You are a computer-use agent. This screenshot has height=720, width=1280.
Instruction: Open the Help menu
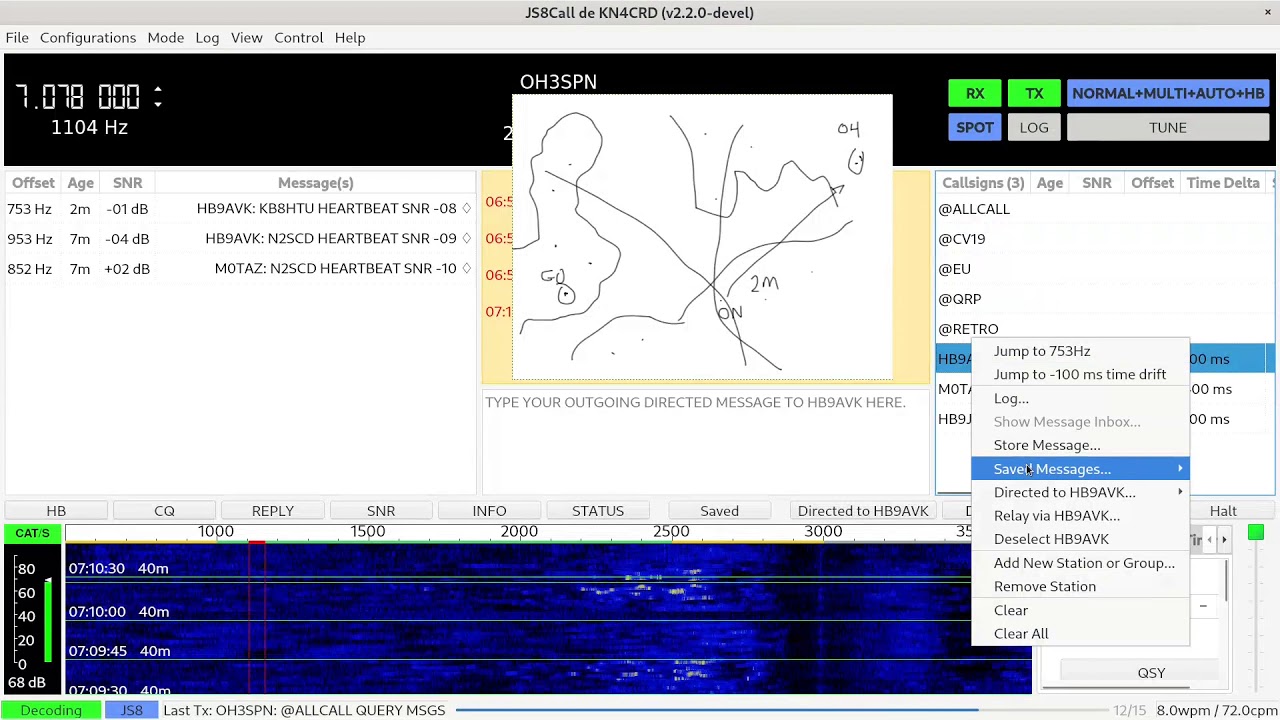[x=350, y=37]
